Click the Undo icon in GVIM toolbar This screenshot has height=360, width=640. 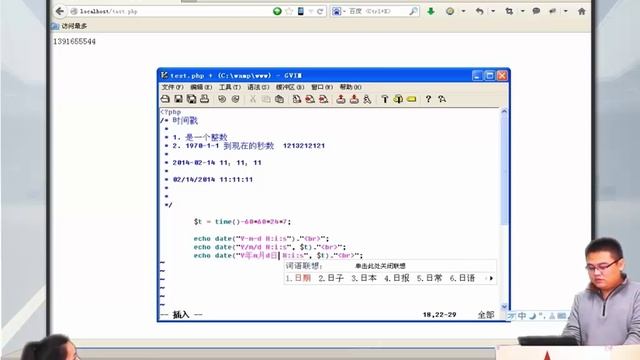pos(222,99)
